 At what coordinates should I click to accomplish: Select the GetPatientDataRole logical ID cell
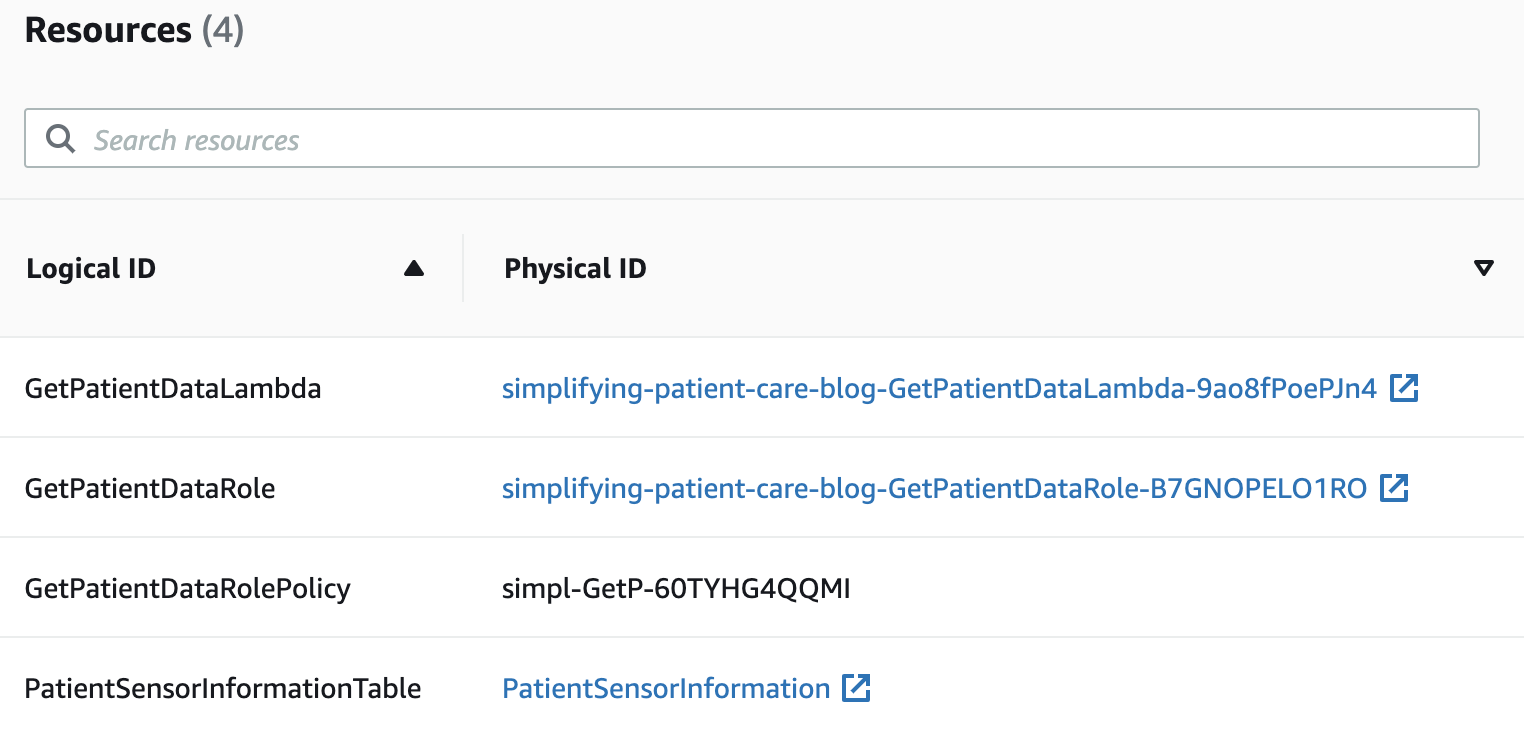point(150,488)
